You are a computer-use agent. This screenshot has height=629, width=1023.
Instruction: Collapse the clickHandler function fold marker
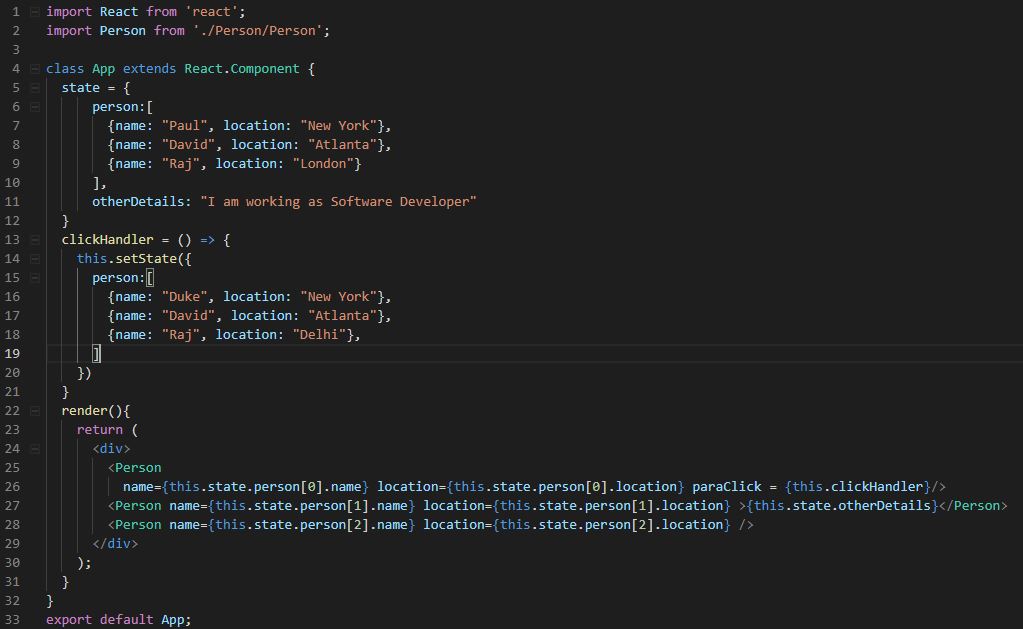tap(35, 240)
